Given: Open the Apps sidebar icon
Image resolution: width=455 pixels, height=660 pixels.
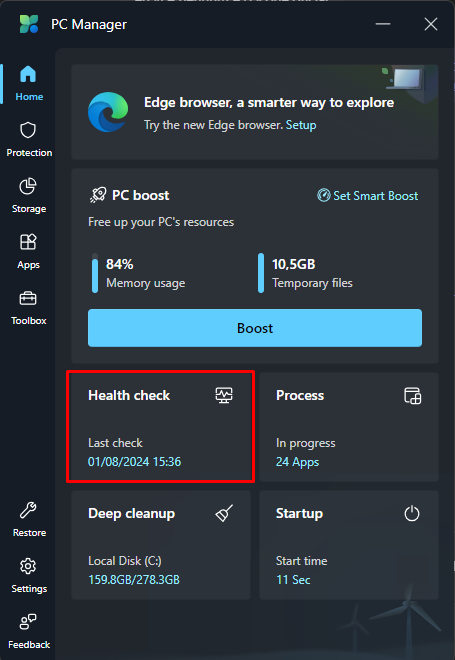Looking at the screenshot, I should point(28,242).
